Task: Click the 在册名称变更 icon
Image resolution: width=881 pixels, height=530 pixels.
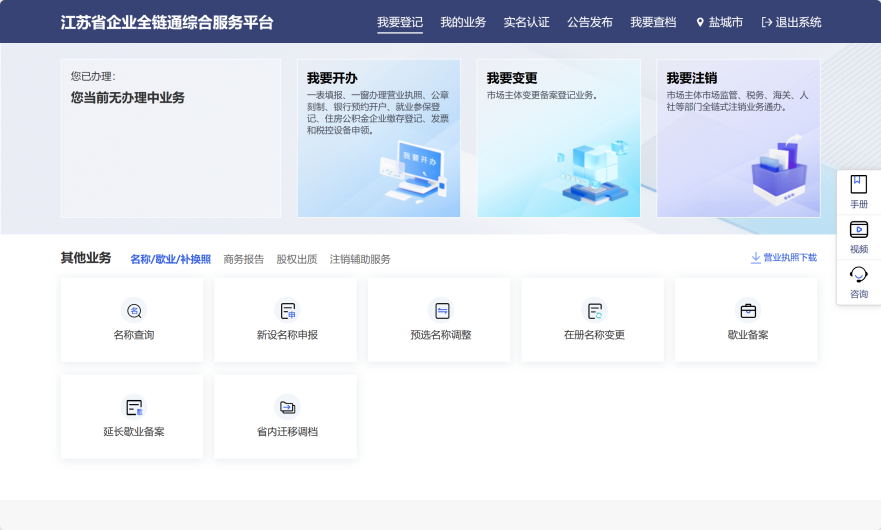Action: [594, 310]
